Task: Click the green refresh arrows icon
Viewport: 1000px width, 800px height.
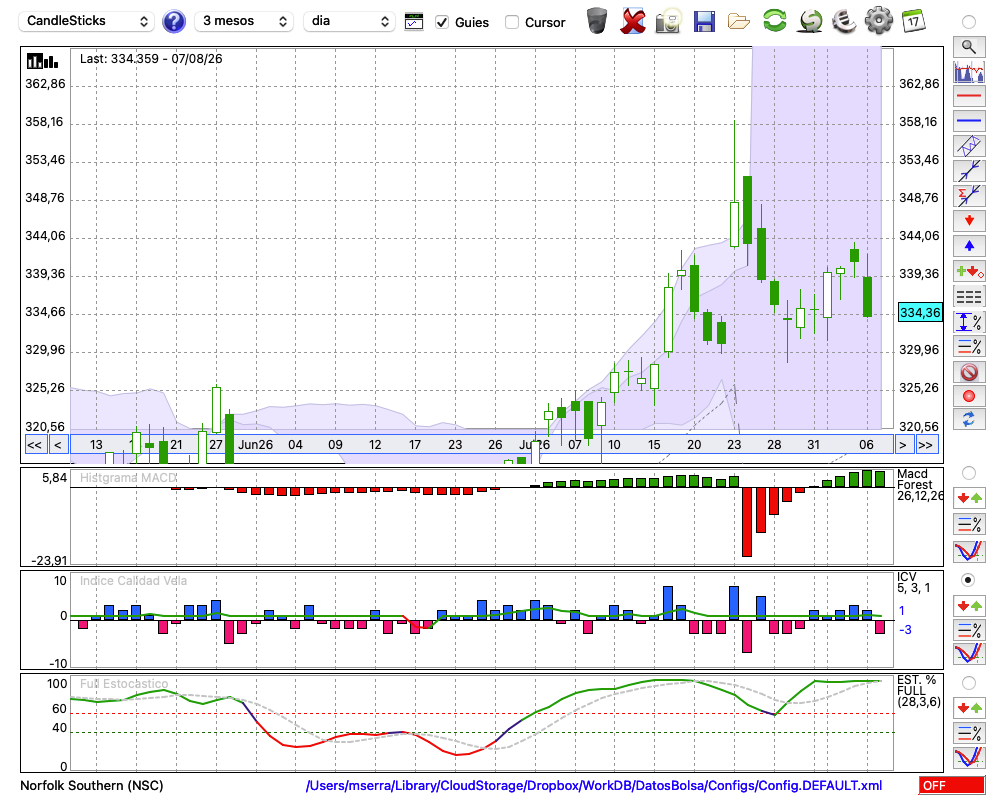Action: [x=774, y=20]
